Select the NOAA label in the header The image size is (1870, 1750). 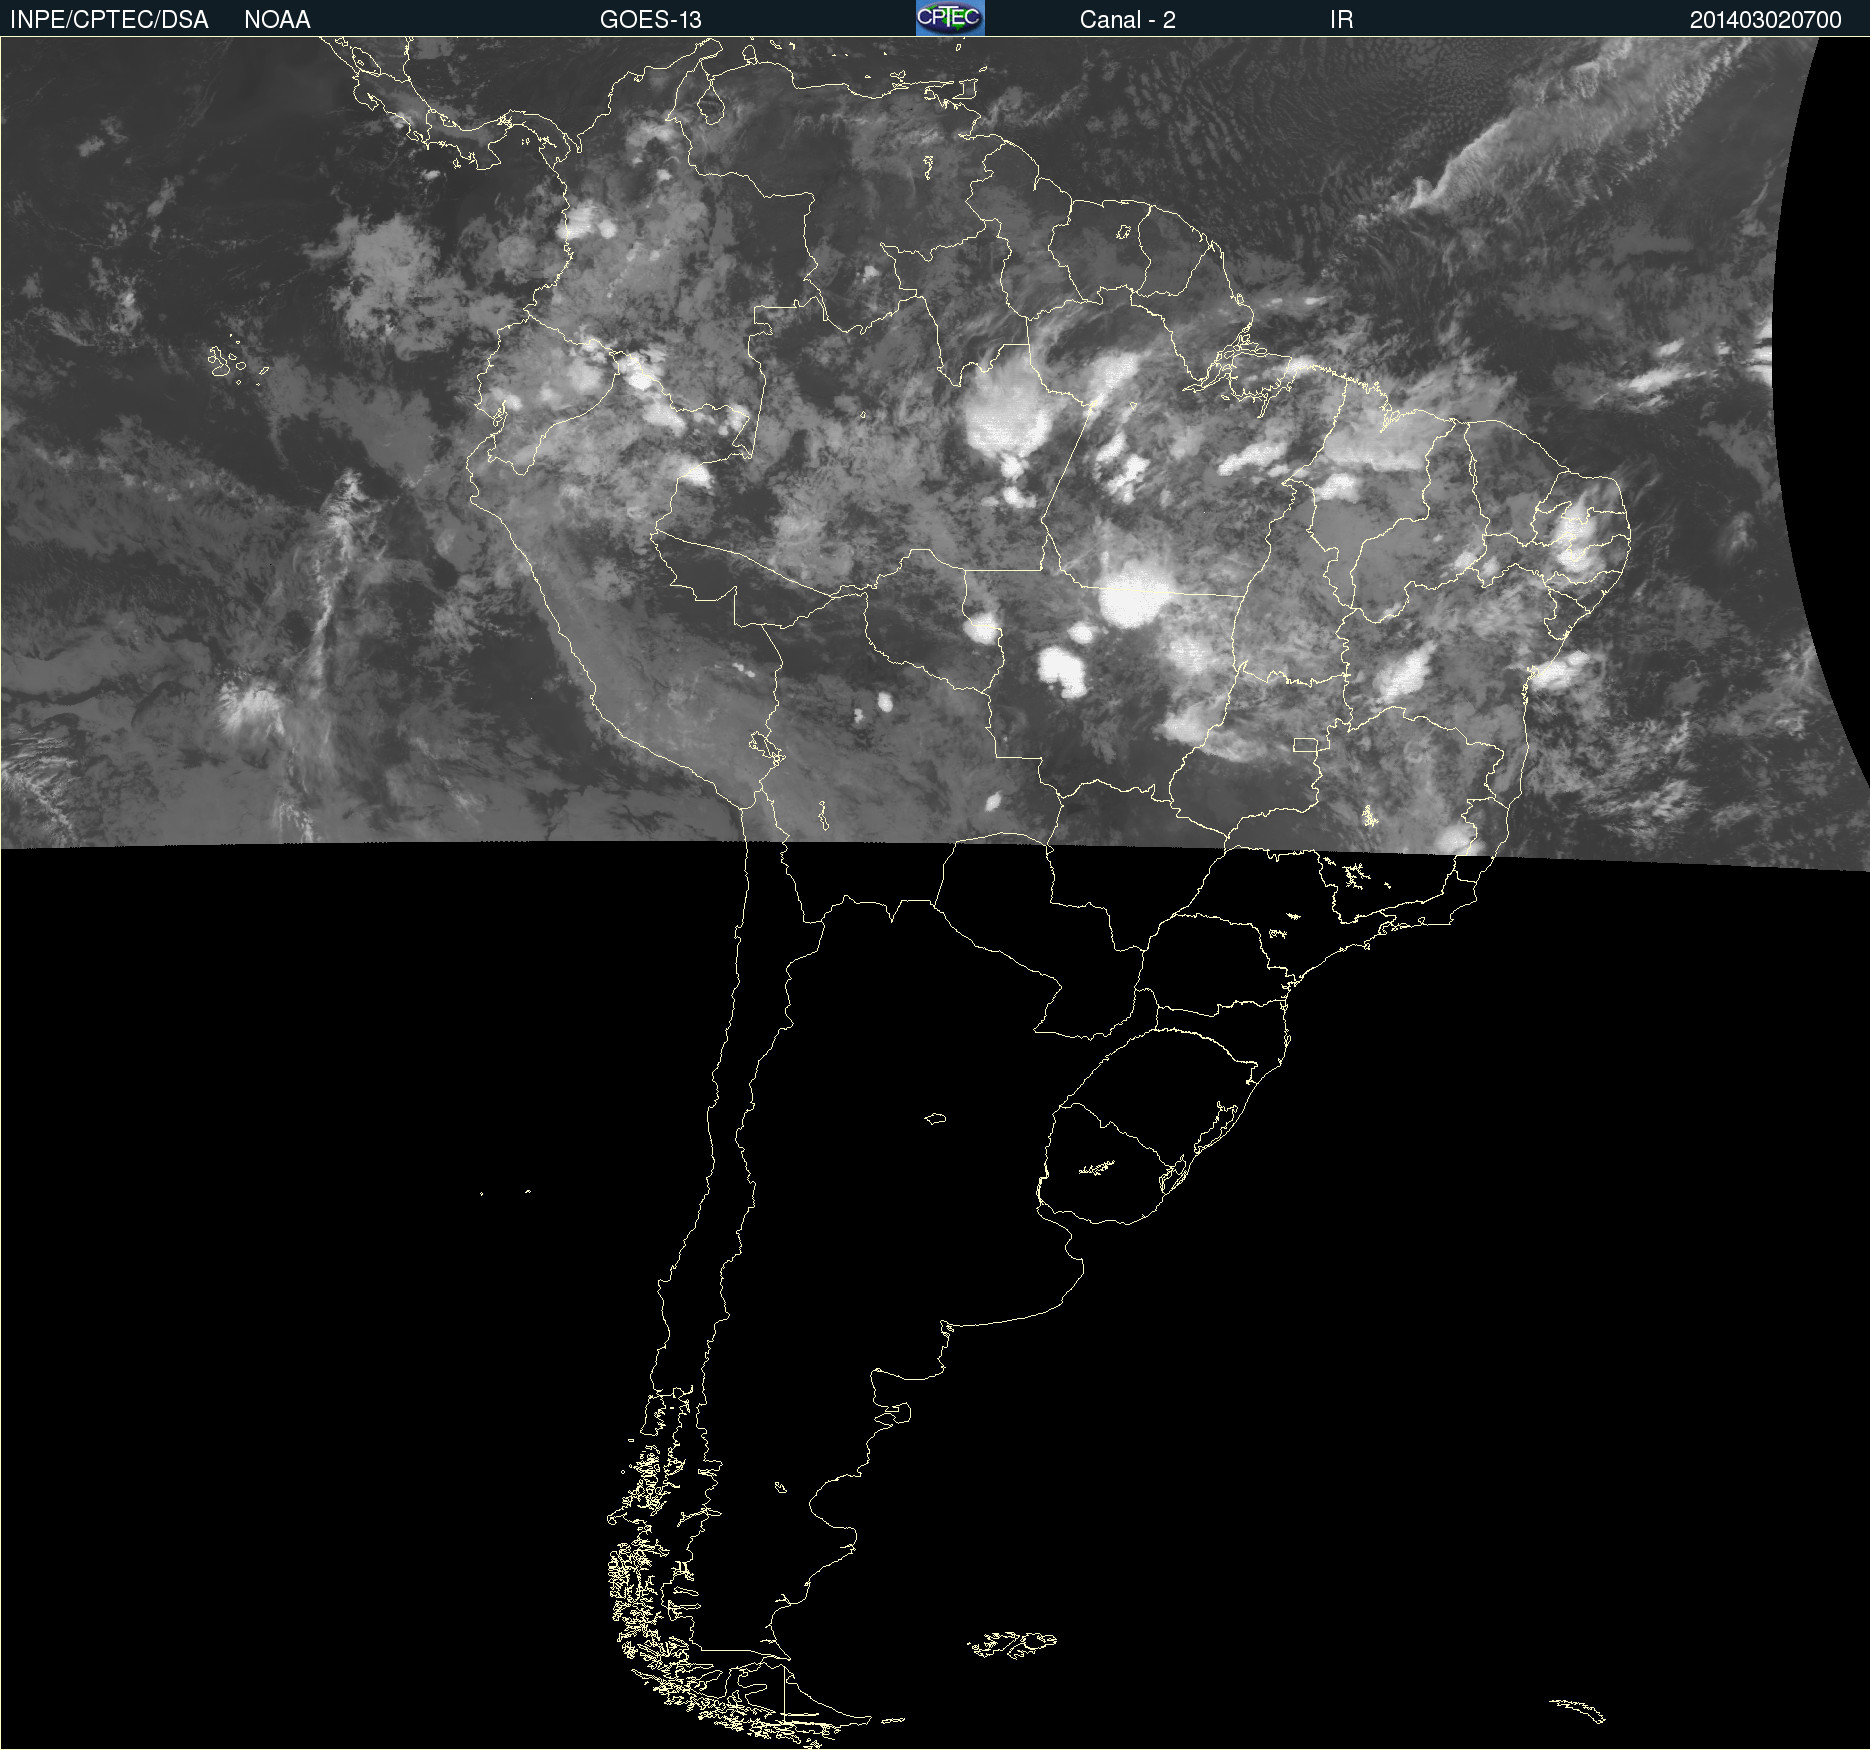pos(277,20)
